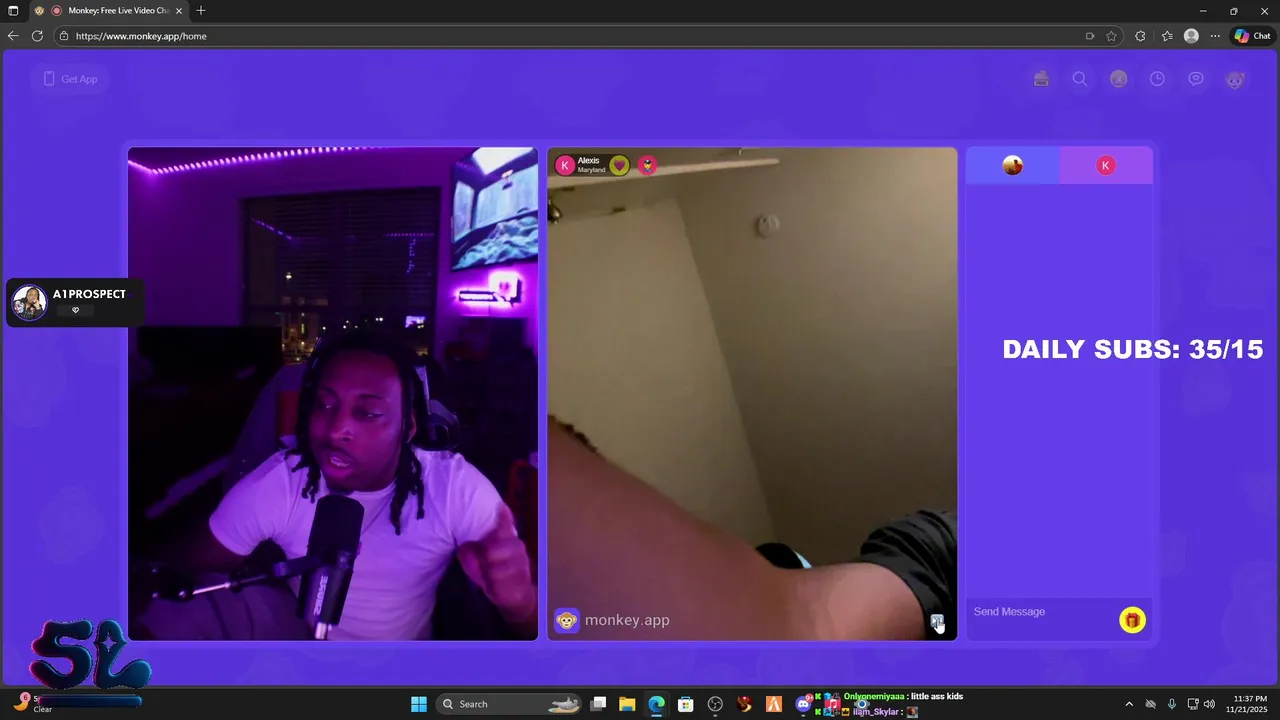
Task: Open Task View on the taskbar
Action: (x=598, y=704)
